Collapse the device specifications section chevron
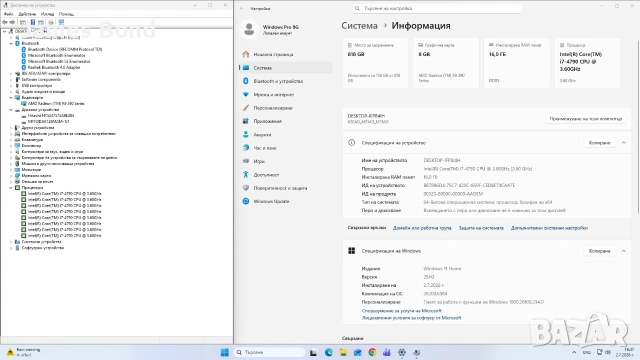640x360 pixels. coord(624,143)
